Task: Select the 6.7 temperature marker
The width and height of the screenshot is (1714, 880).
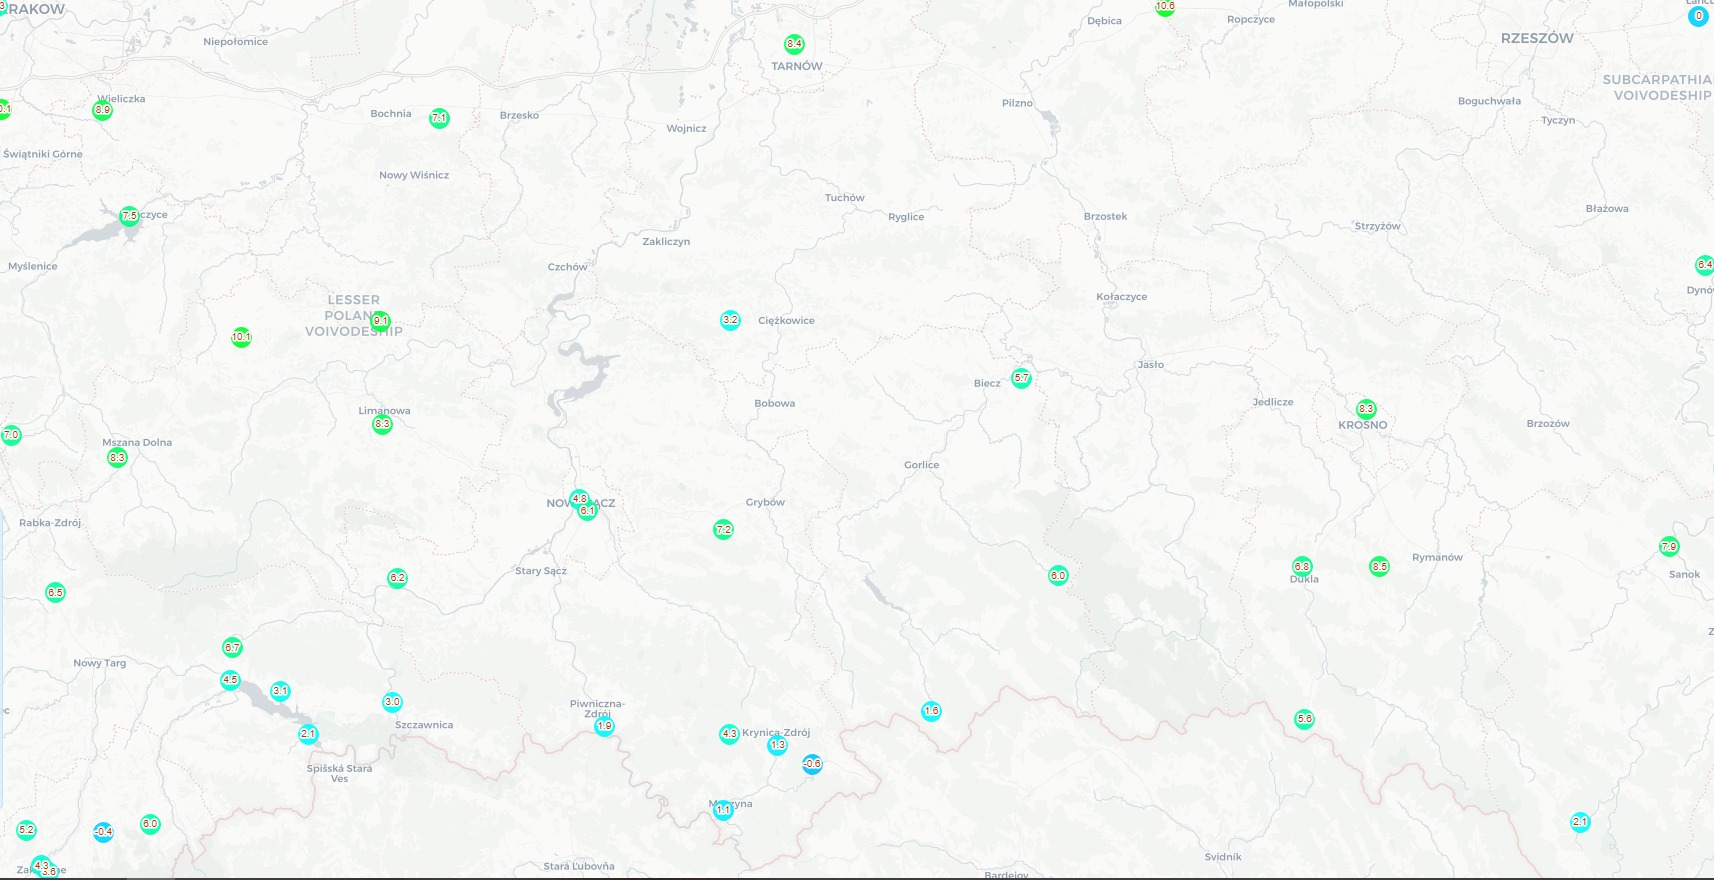Action: (x=232, y=647)
